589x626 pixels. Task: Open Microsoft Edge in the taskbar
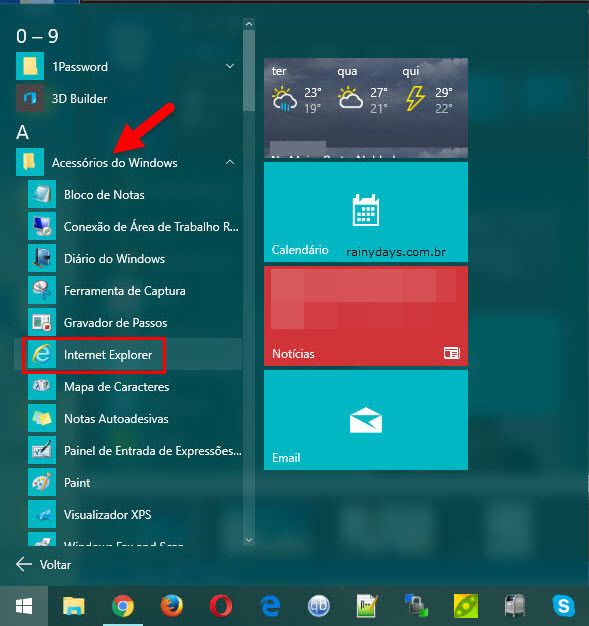click(270, 606)
